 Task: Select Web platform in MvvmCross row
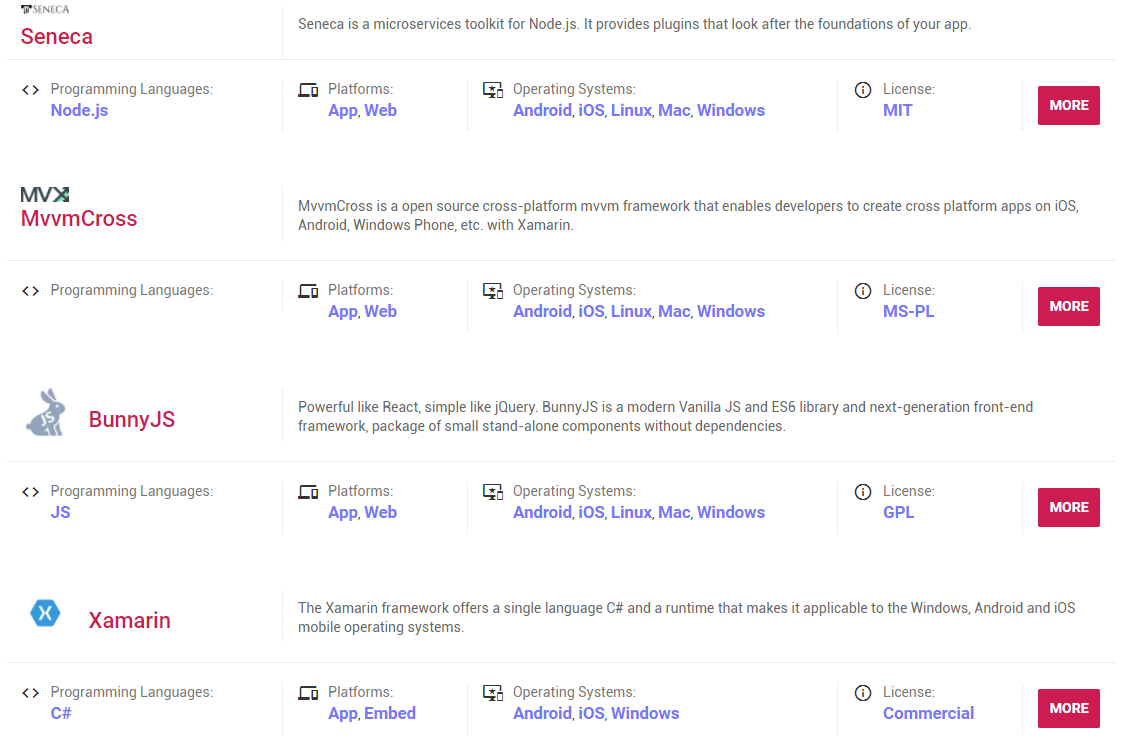[x=380, y=312]
